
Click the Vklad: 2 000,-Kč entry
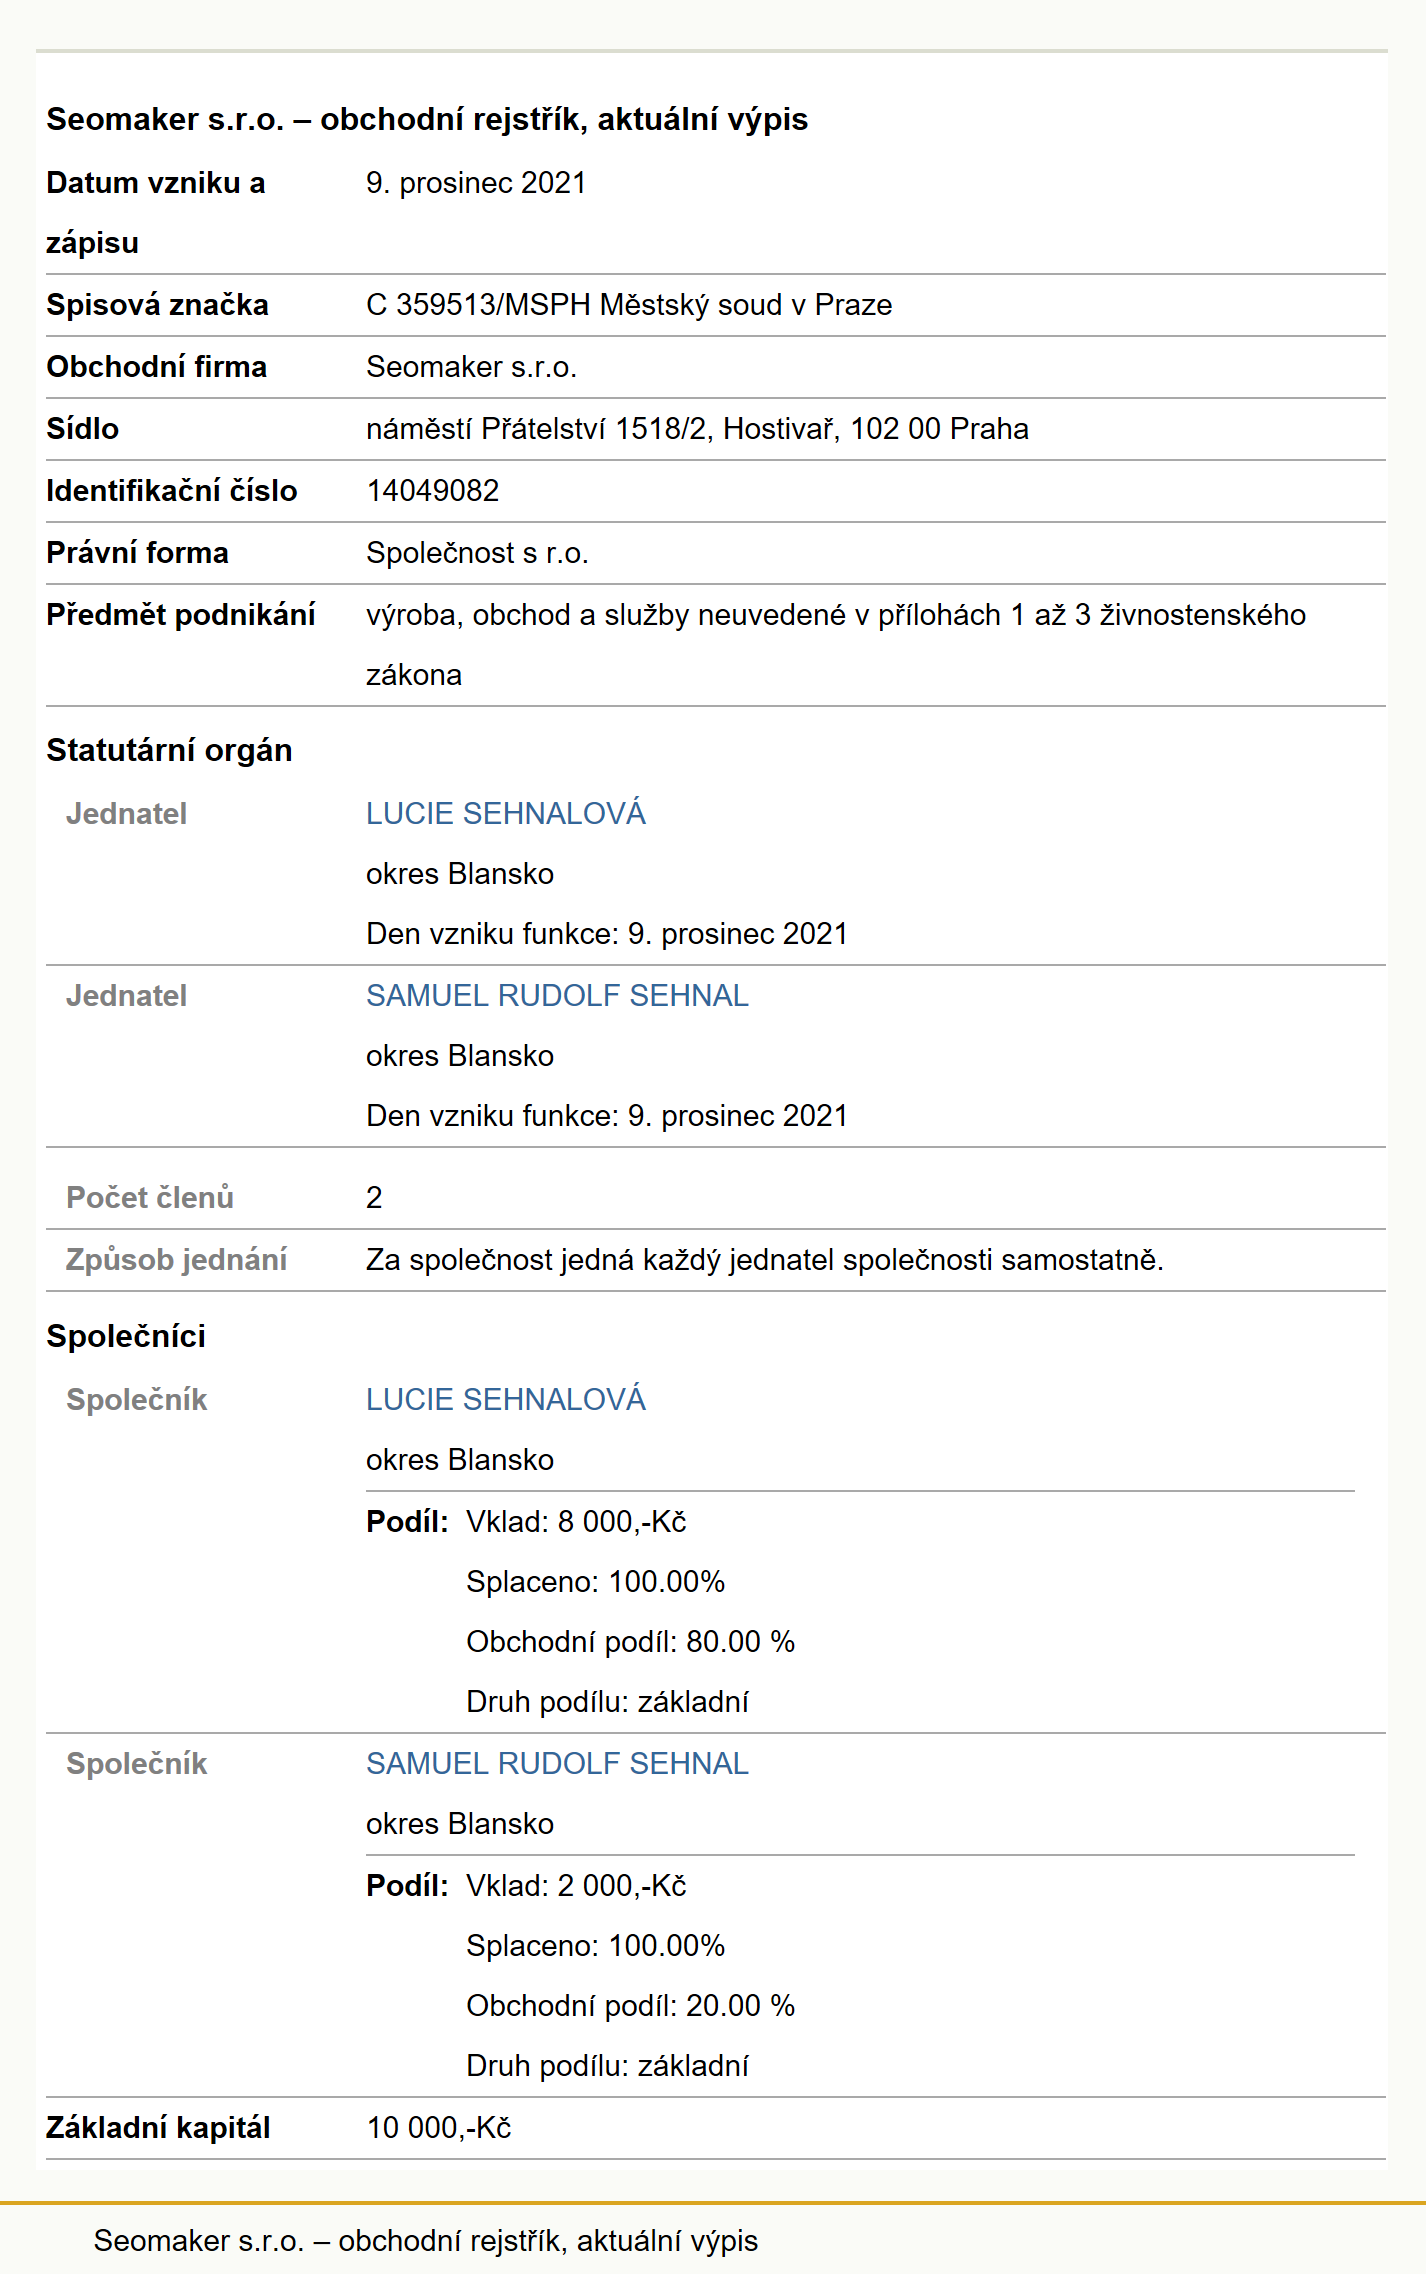coord(576,1885)
